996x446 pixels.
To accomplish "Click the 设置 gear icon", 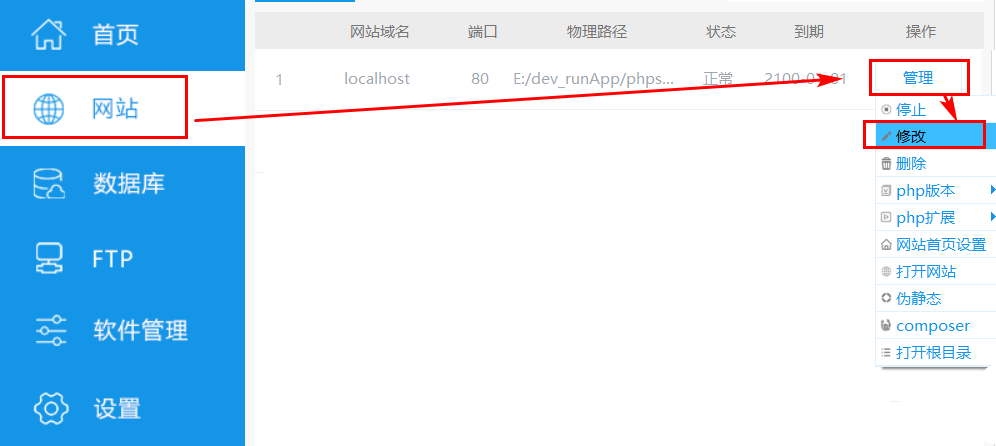I will click(50, 407).
